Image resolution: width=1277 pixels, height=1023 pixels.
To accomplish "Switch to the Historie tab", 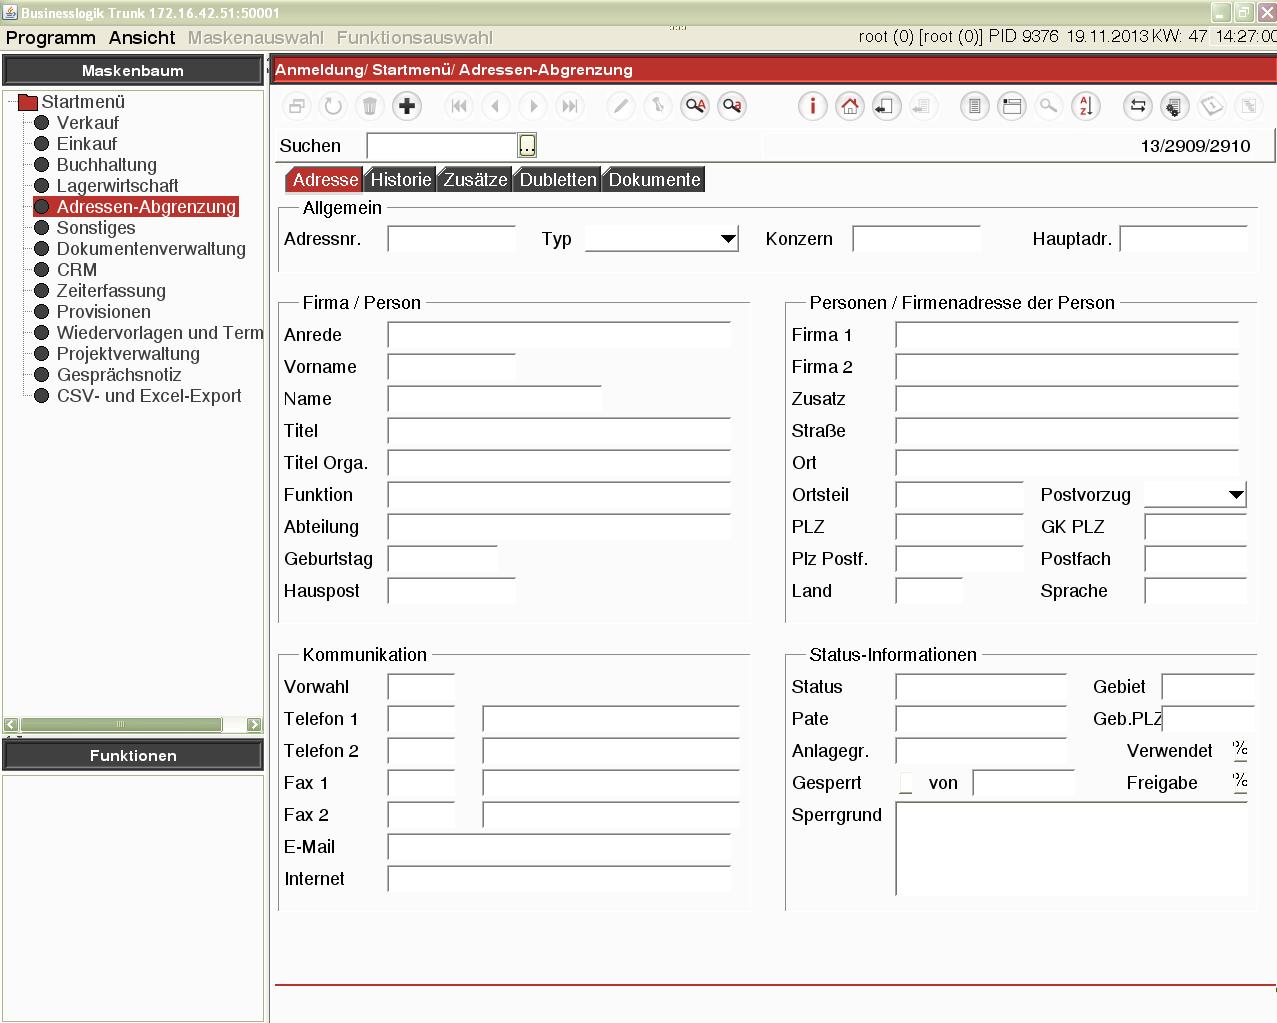I will point(400,180).
